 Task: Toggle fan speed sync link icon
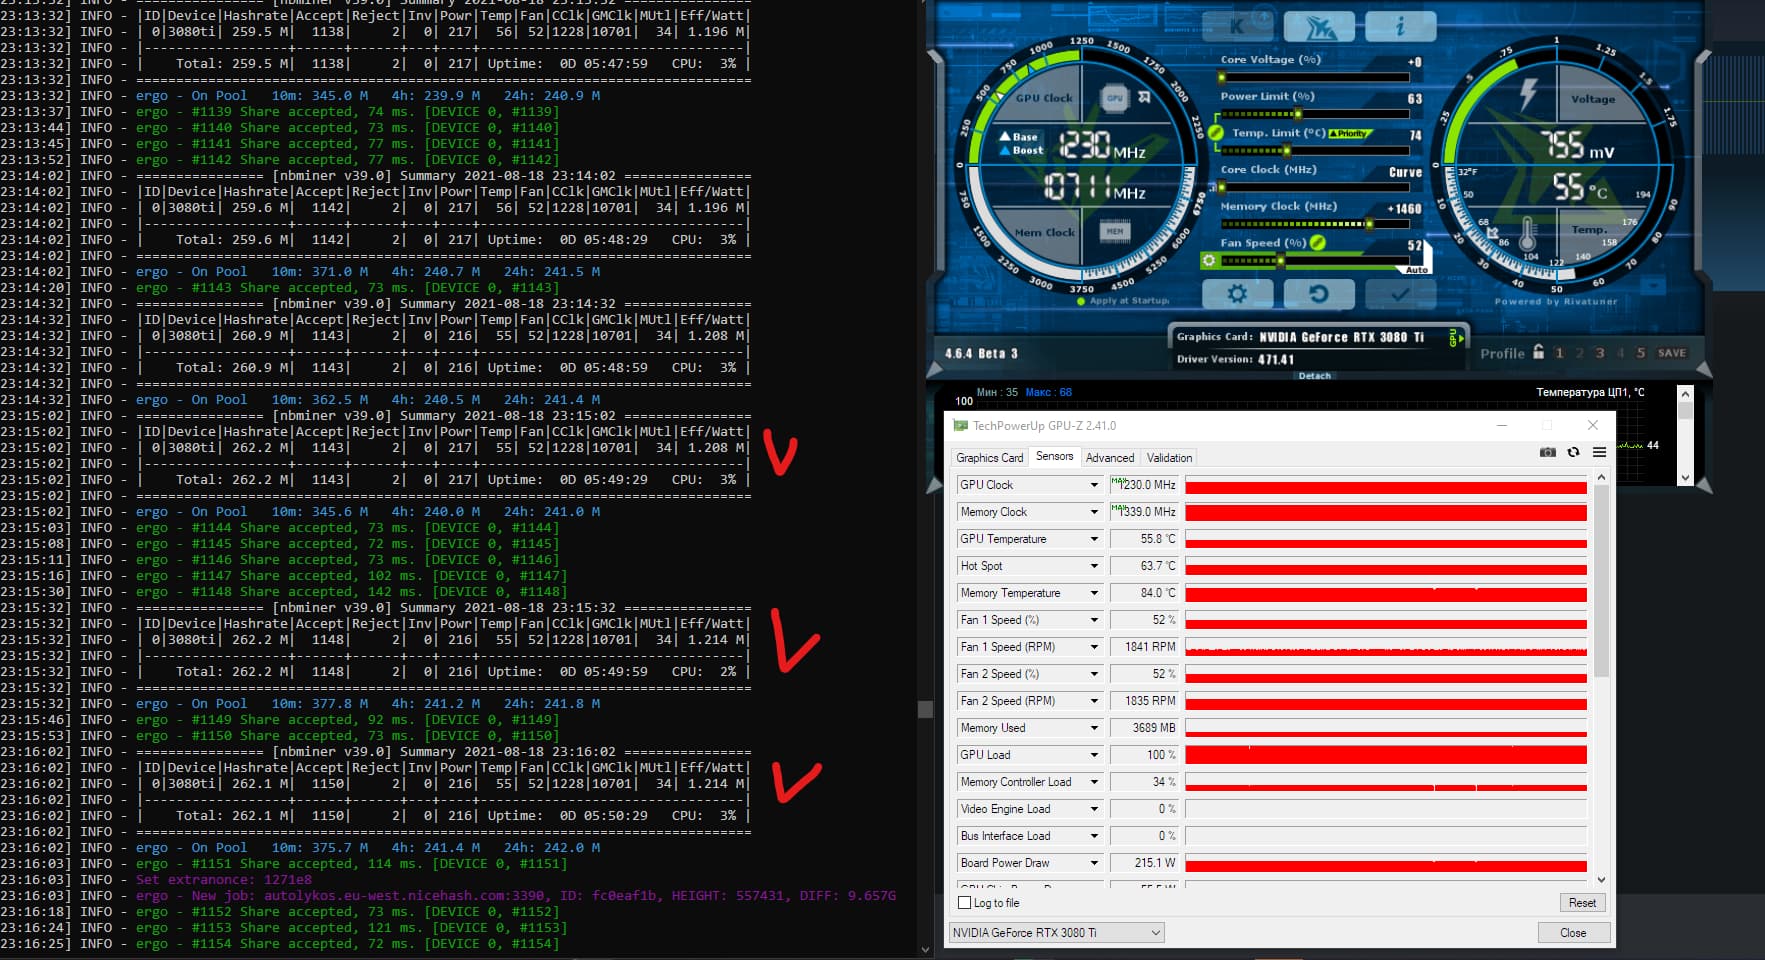tap(1317, 242)
